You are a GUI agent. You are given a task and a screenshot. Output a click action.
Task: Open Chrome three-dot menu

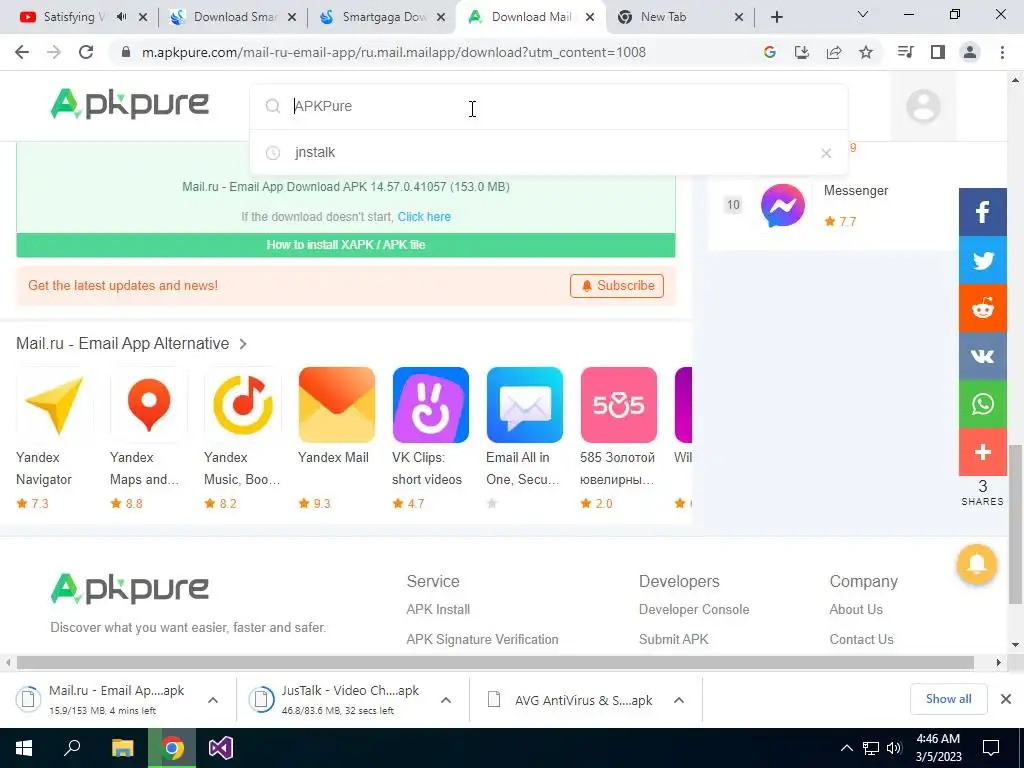tap(1002, 52)
